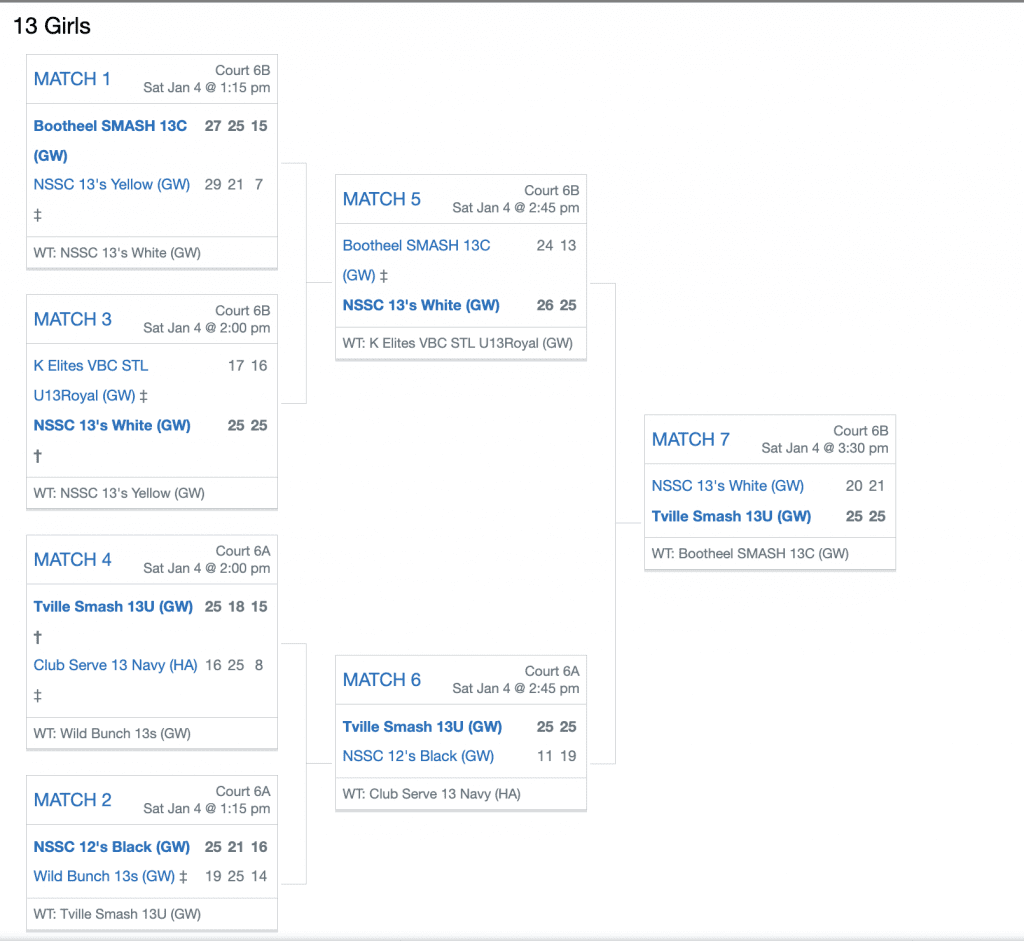Screen dimensions: 1024x941
Task: Click Match 5 work team K Elites VBC STL U13Royal
Action: 457,343
